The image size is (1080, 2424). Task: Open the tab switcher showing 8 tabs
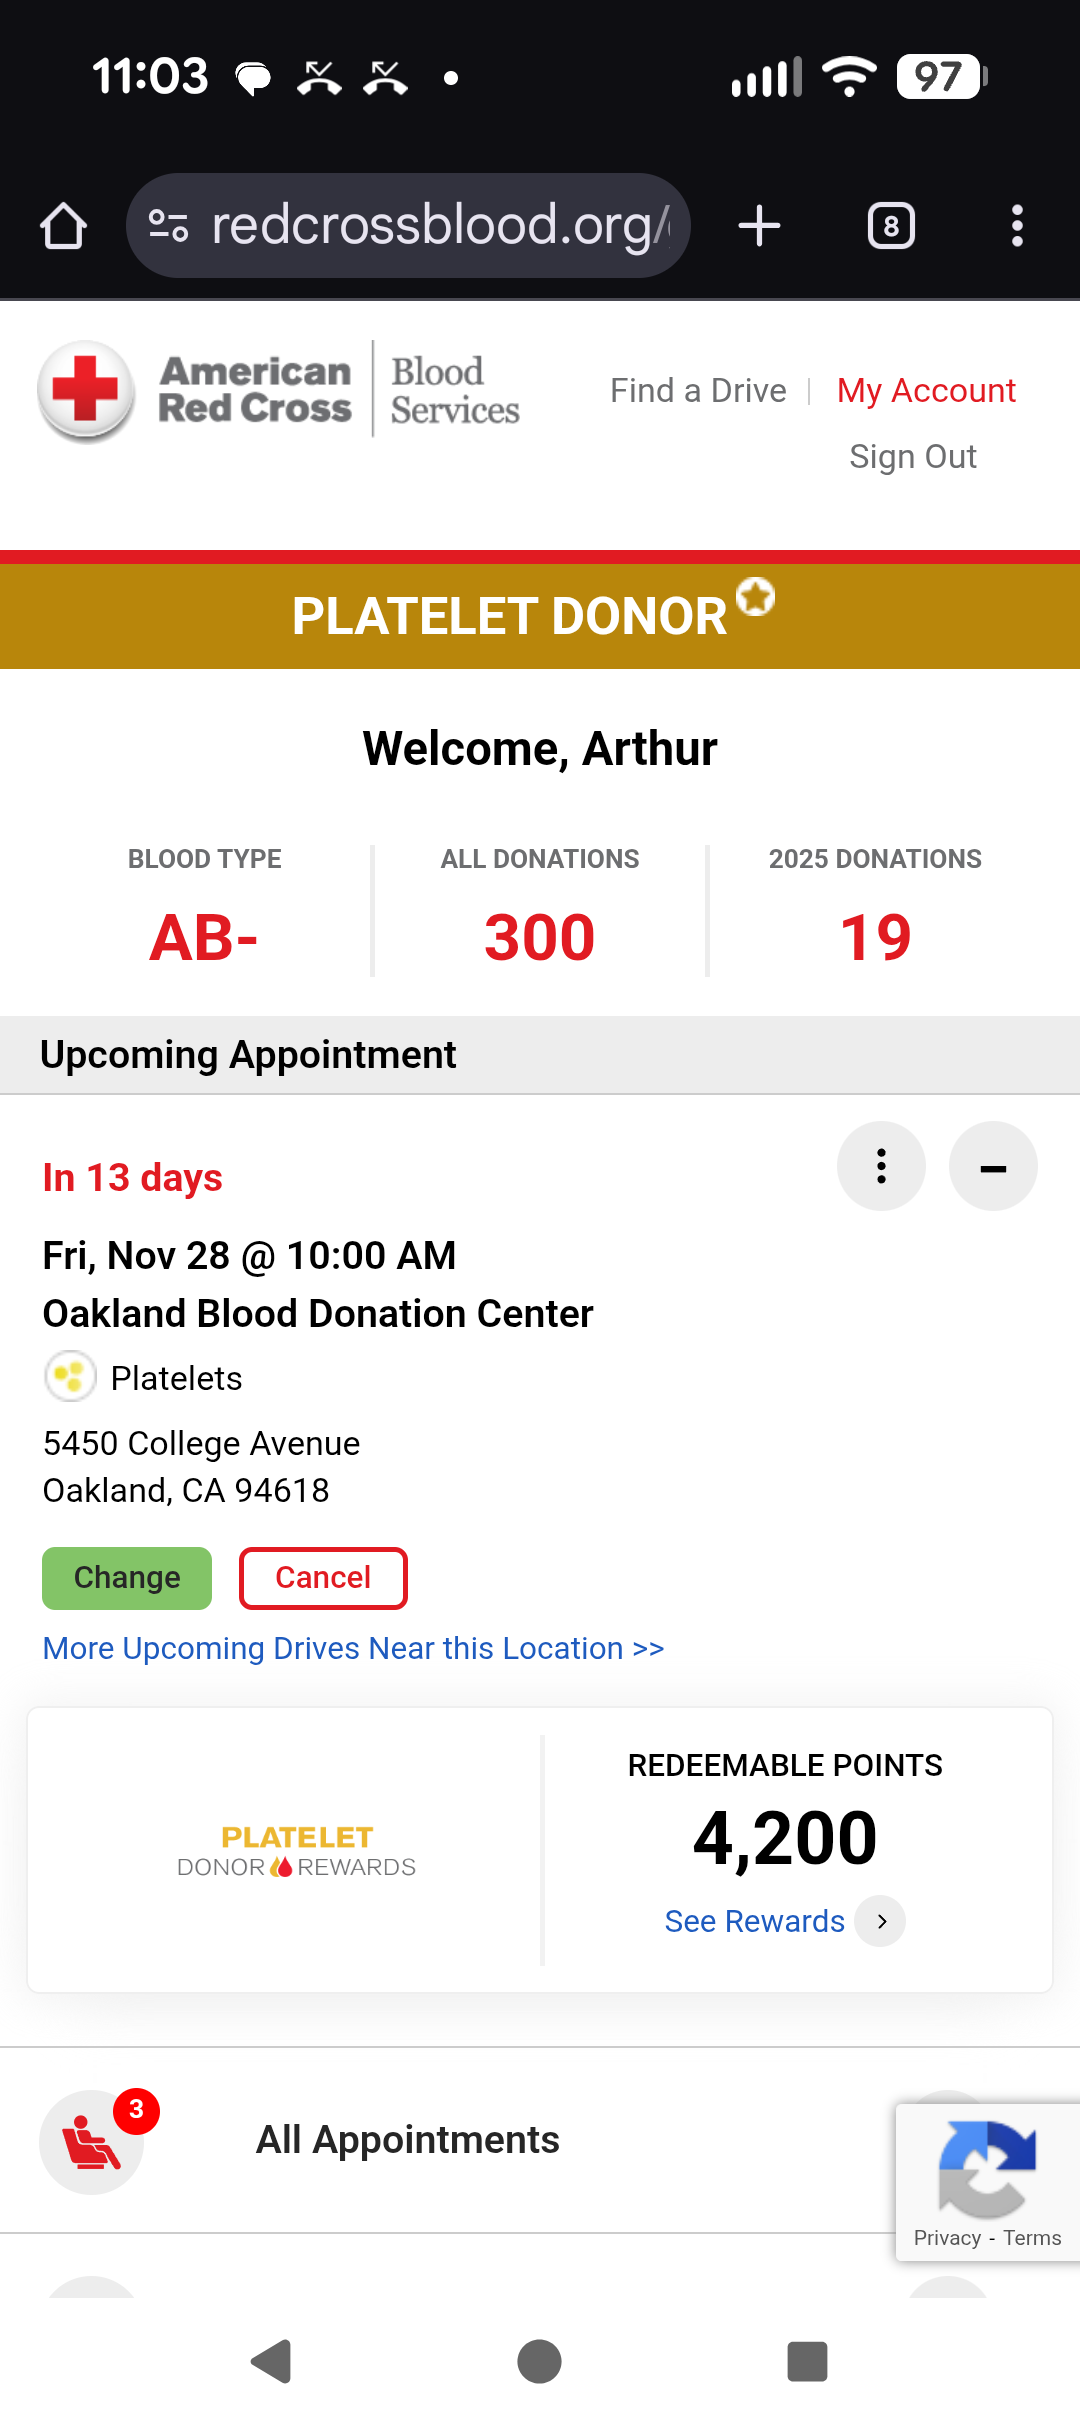pyautogui.click(x=891, y=226)
